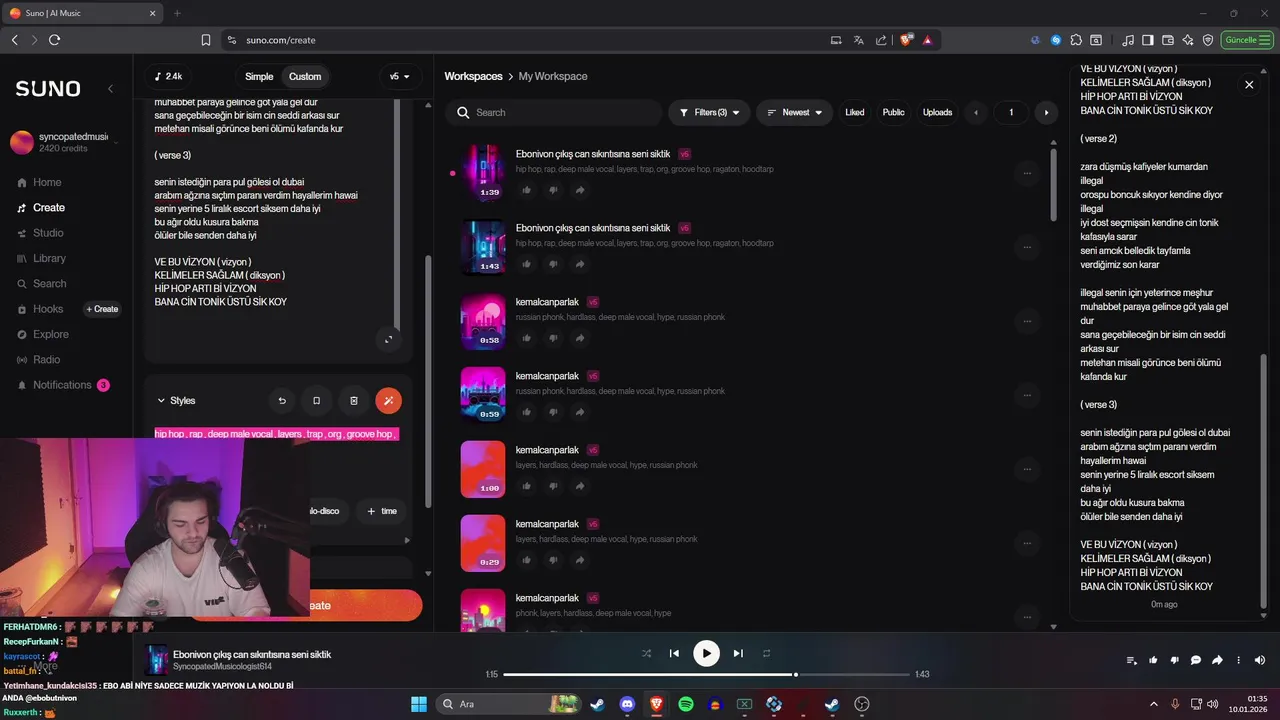Image resolution: width=1280 pixels, height=720 pixels.
Task: Open My Workspace breadcrumb
Action: (x=553, y=76)
